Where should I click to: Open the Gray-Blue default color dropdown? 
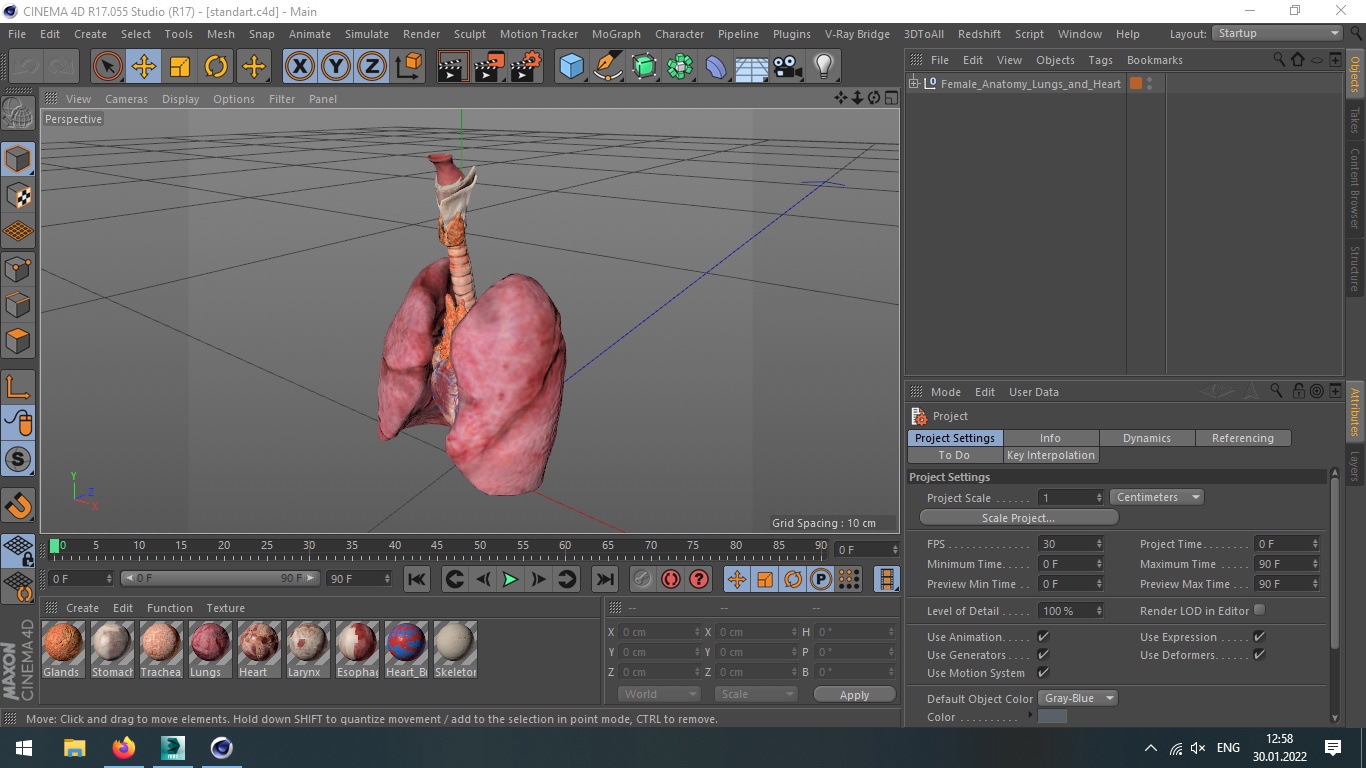click(1078, 698)
